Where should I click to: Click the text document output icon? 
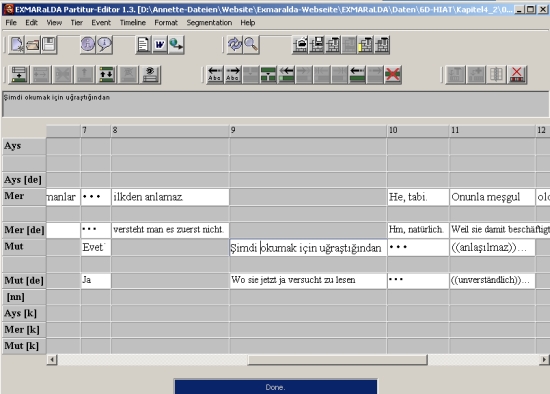143,45
